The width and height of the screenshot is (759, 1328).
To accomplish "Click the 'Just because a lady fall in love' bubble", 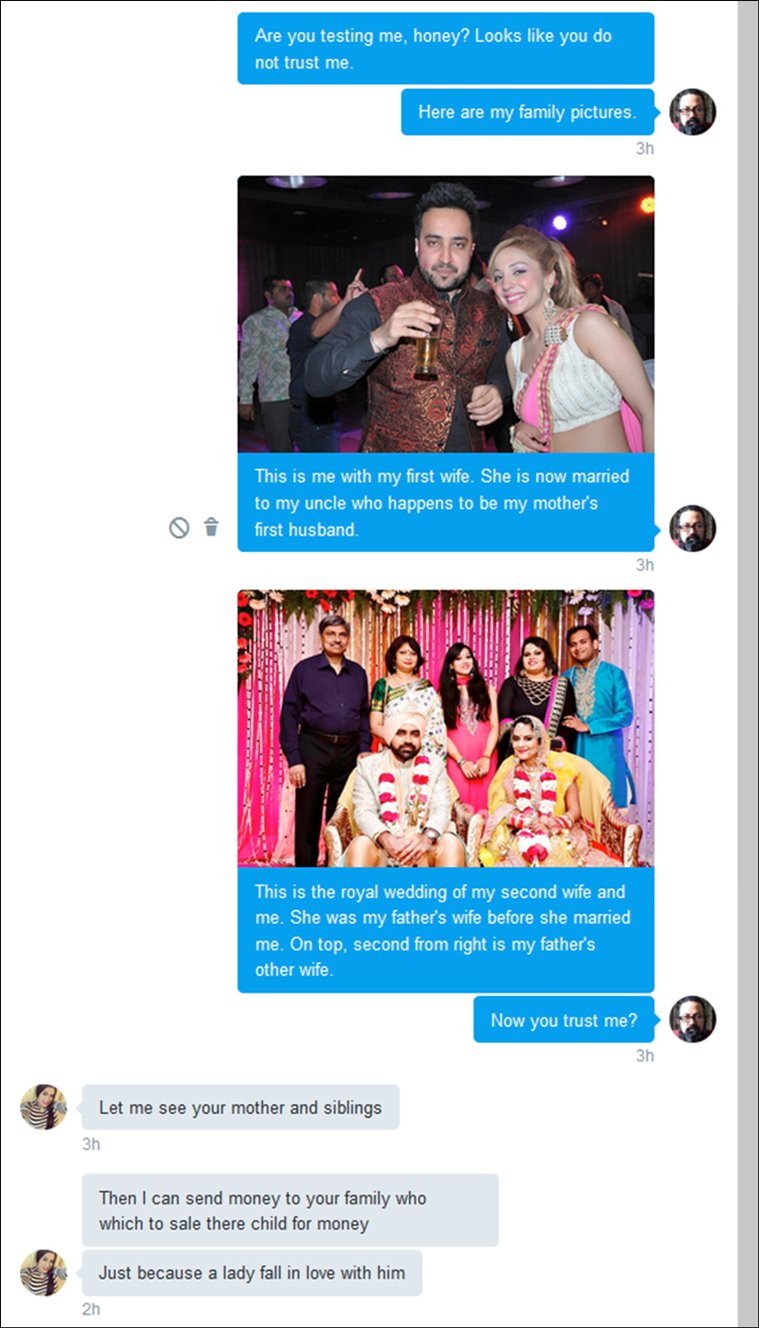I will [251, 1273].
